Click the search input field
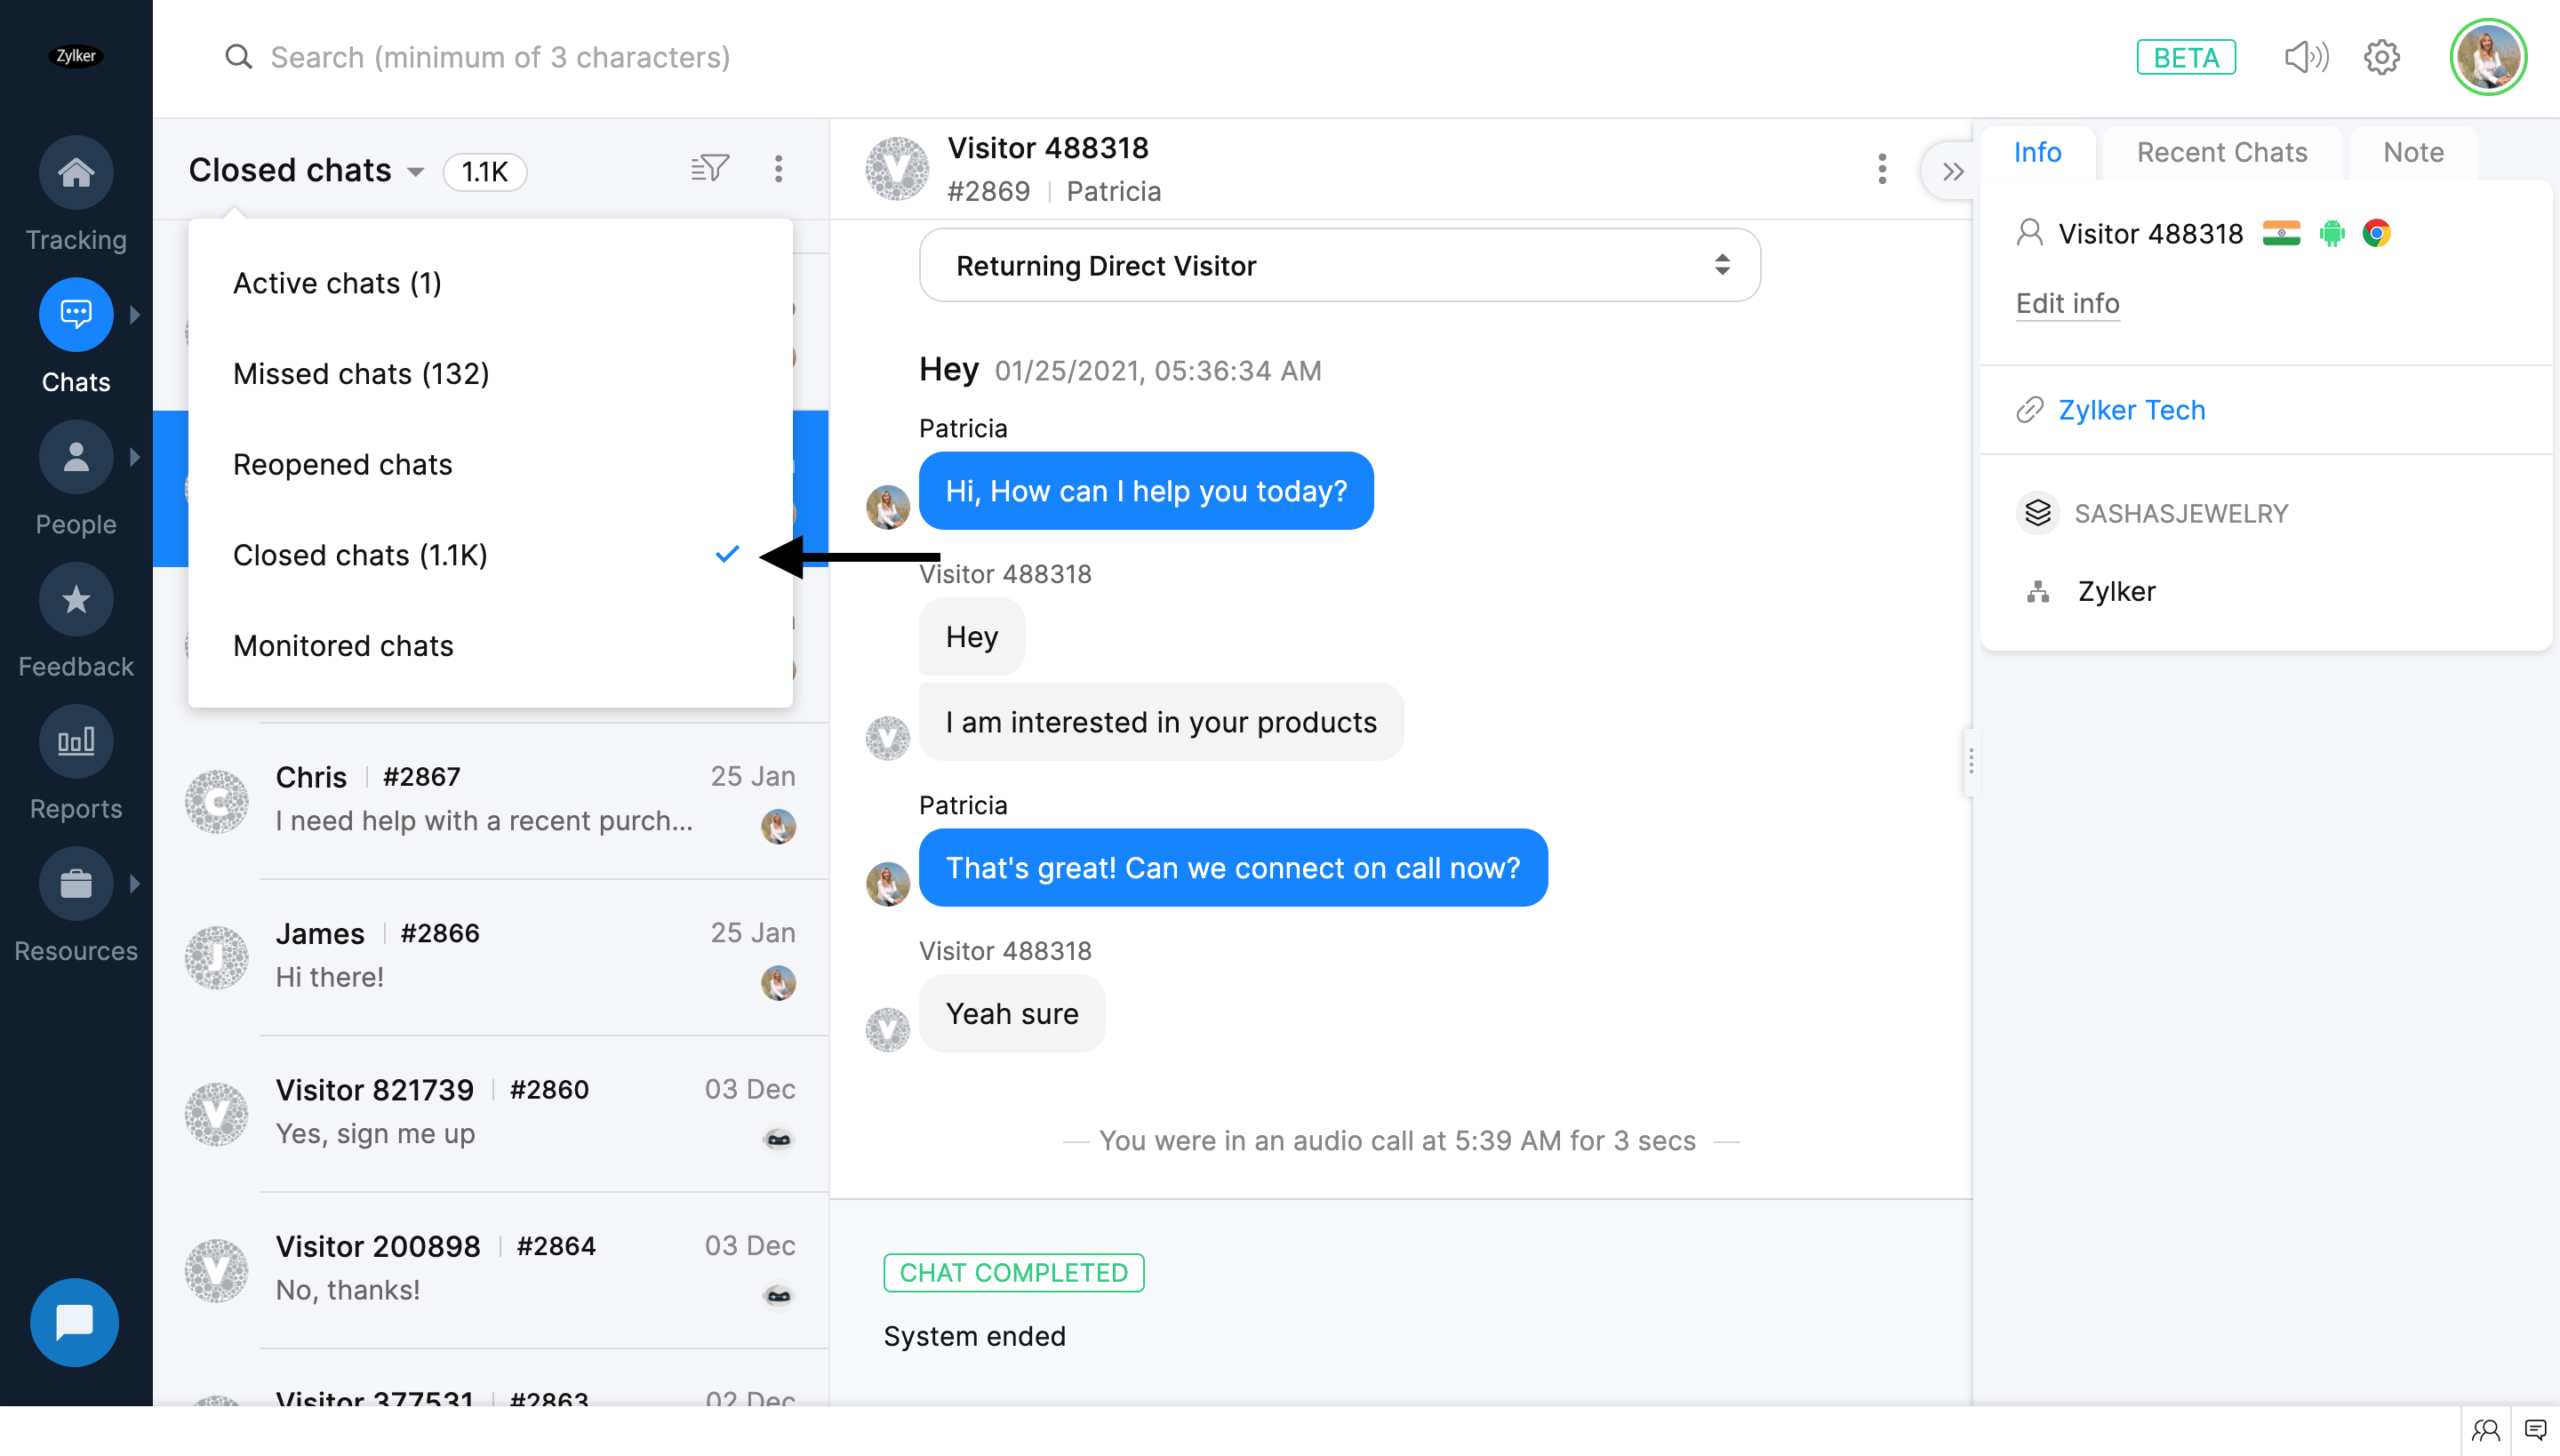This screenshot has height=1456, width=2560. (x=500, y=58)
